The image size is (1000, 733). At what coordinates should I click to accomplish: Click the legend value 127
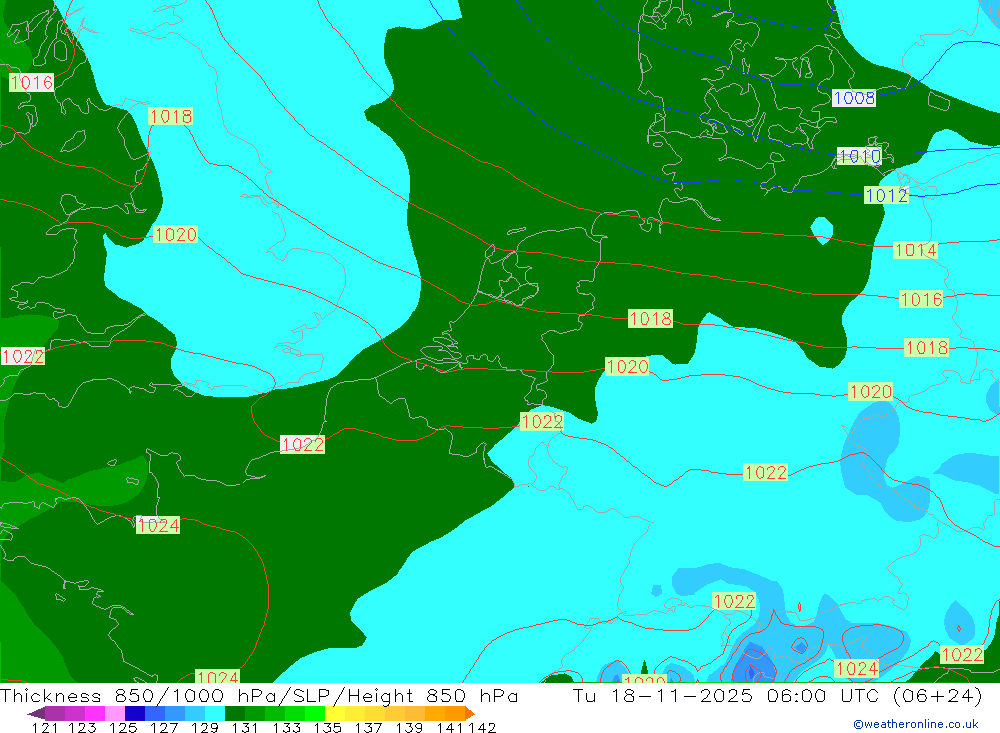(164, 728)
